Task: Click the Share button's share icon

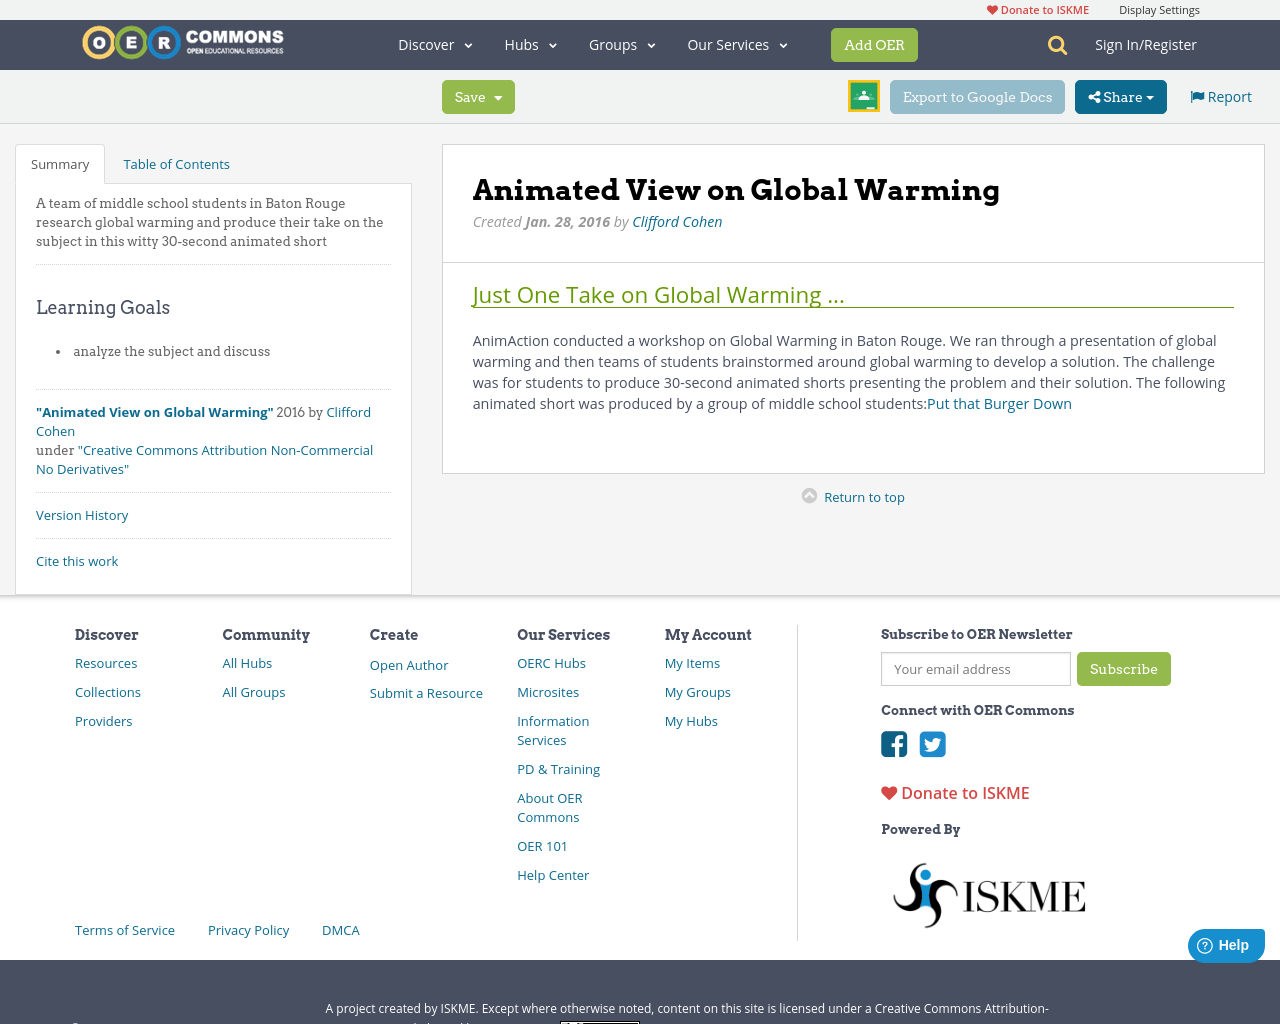Action: click(1096, 96)
